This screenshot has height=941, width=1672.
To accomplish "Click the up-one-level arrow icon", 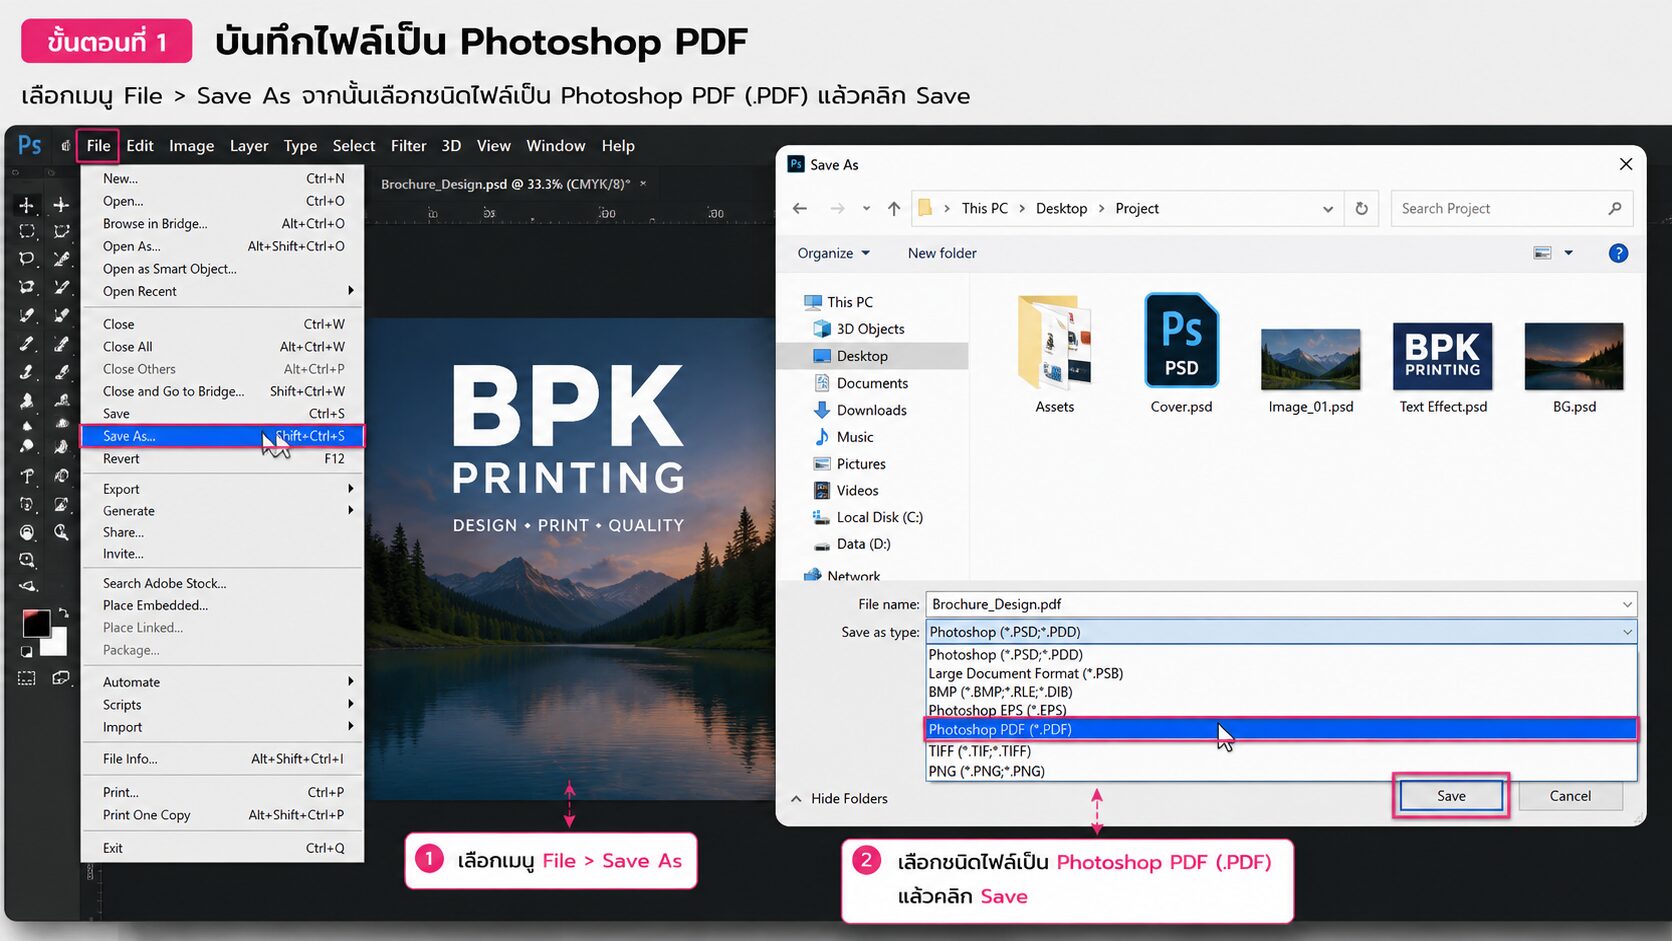I will pos(894,209).
